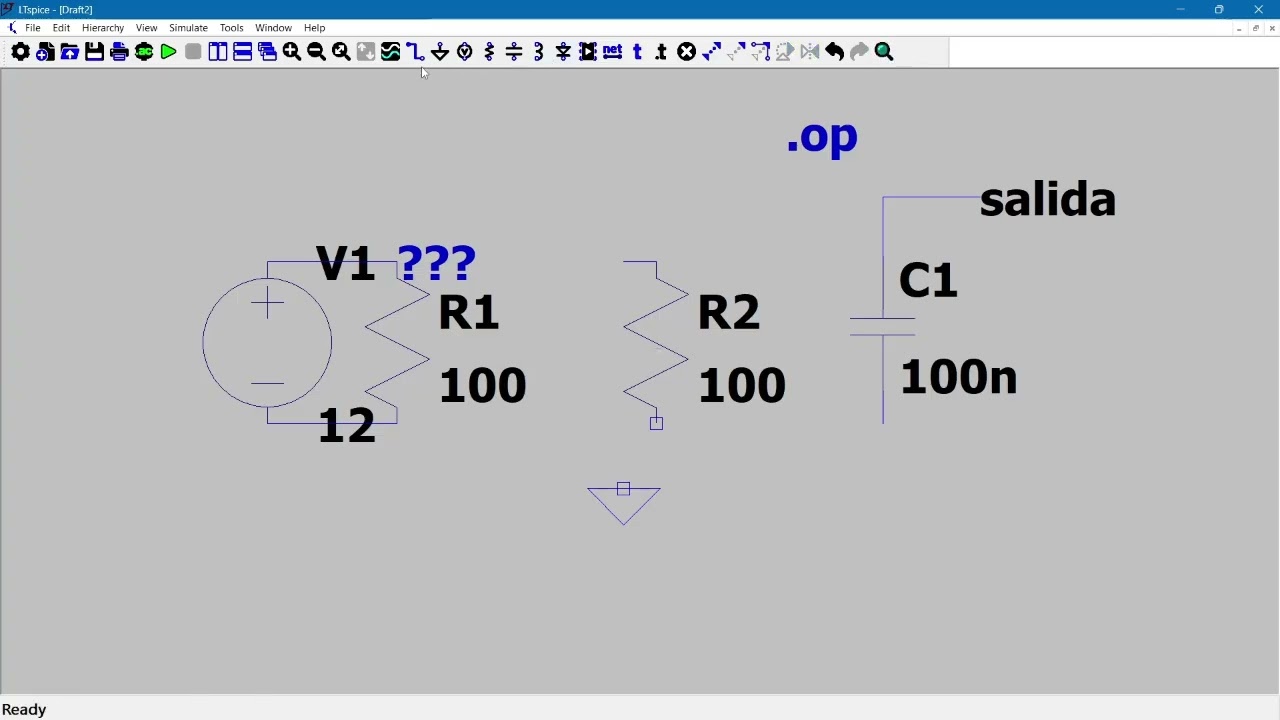This screenshot has height=720, width=1280.
Task: Open the Simulate menu
Action: 188,28
